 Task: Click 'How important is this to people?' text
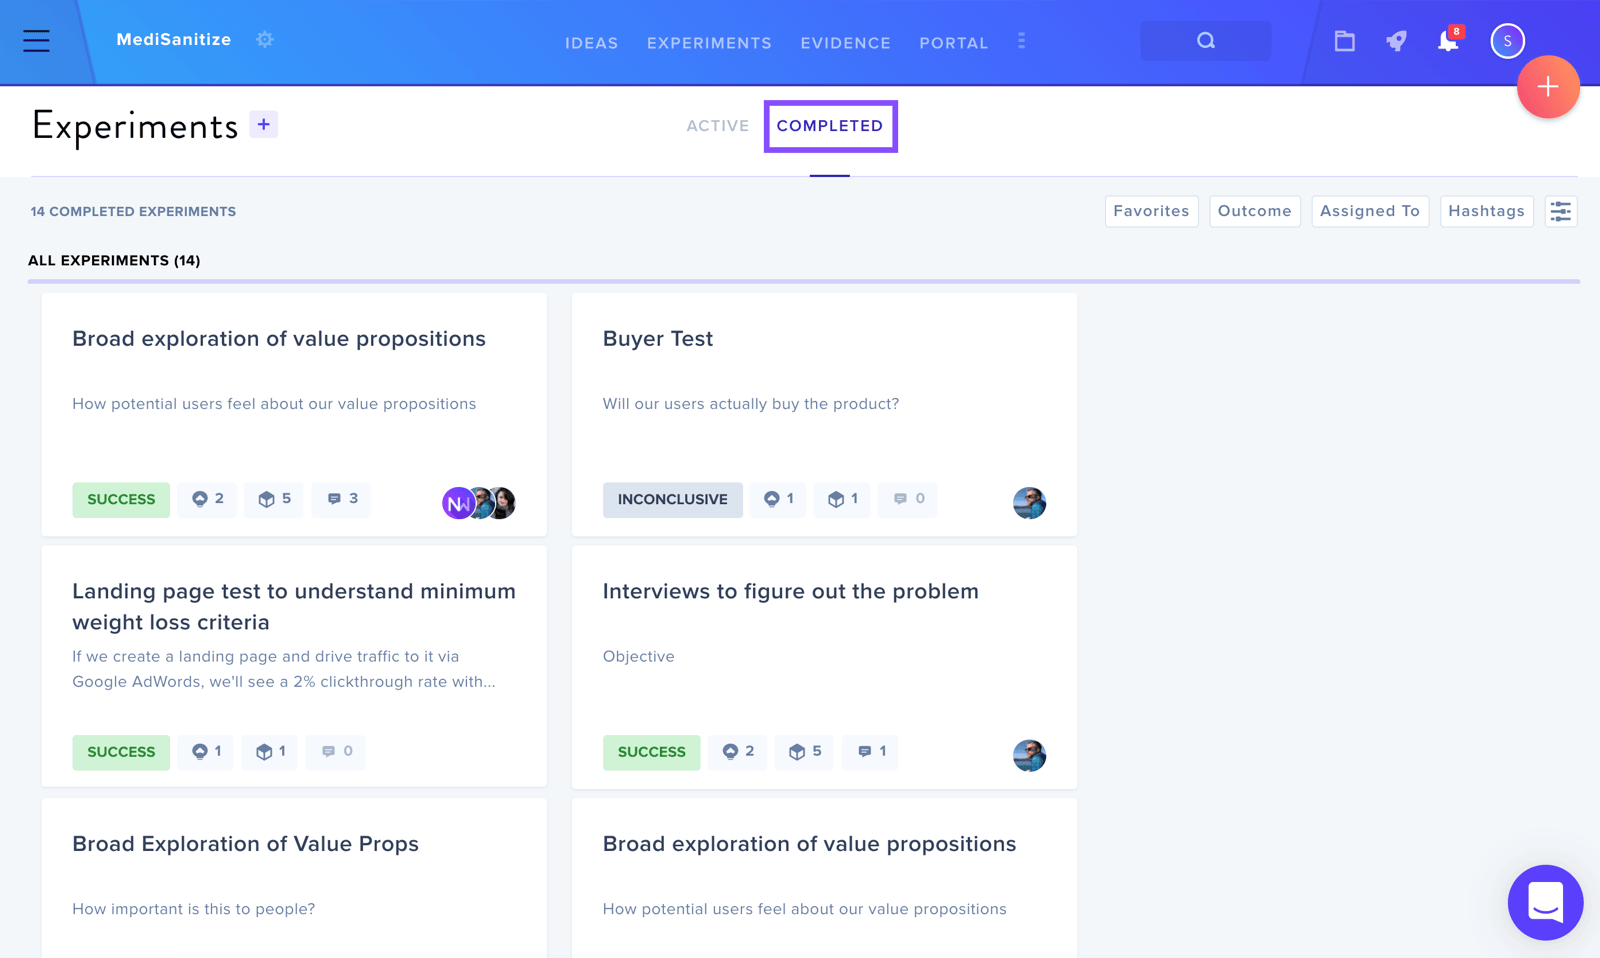[x=193, y=909]
